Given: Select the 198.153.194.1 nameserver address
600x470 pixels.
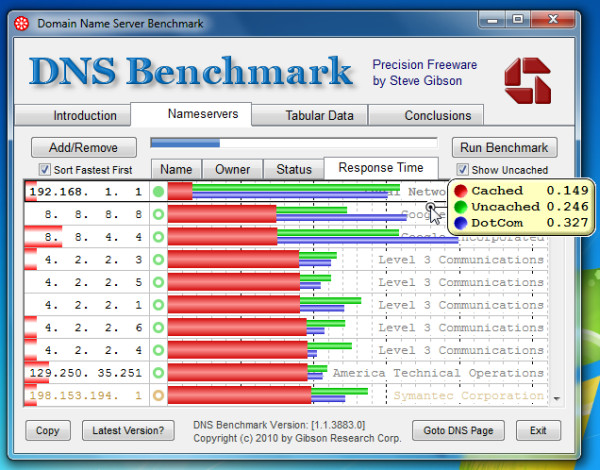Looking at the screenshot, I should (x=86, y=395).
